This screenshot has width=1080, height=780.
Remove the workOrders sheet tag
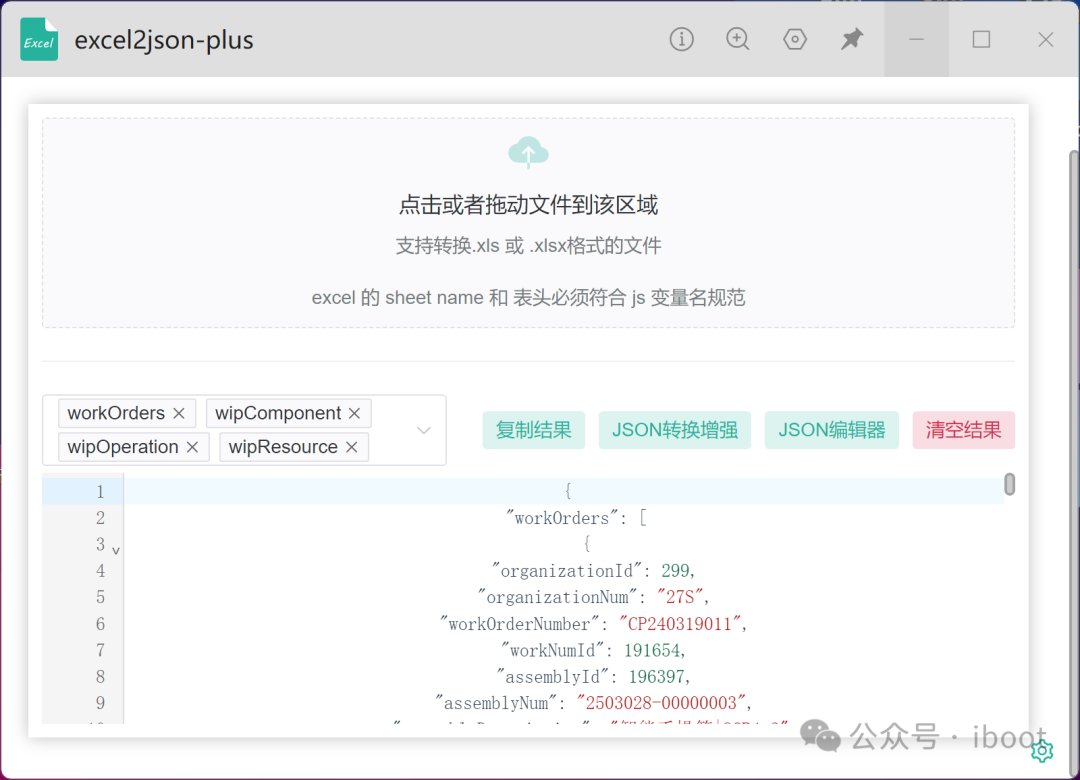(179, 413)
